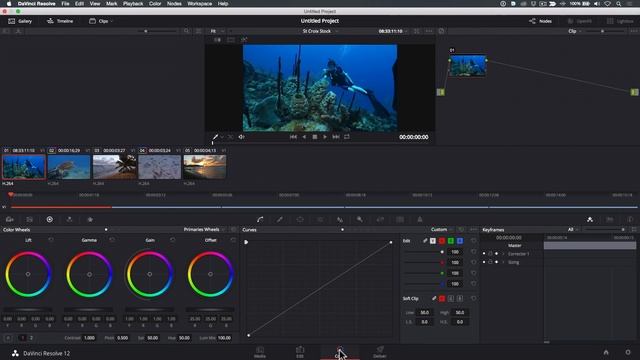Open the Color menu

point(155,4)
